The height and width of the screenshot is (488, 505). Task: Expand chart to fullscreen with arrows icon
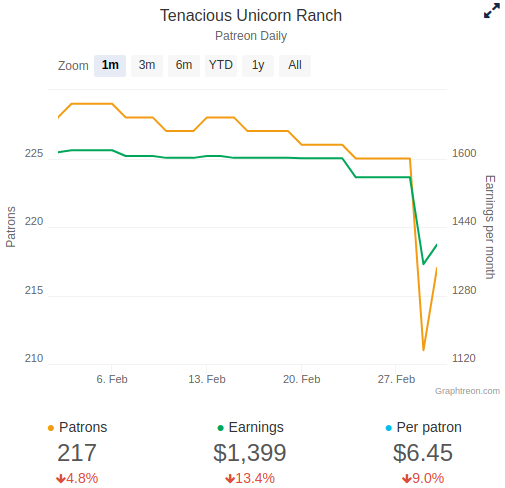[492, 11]
